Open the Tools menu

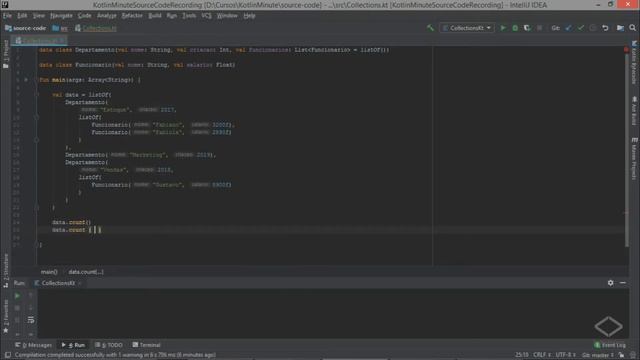189,16
